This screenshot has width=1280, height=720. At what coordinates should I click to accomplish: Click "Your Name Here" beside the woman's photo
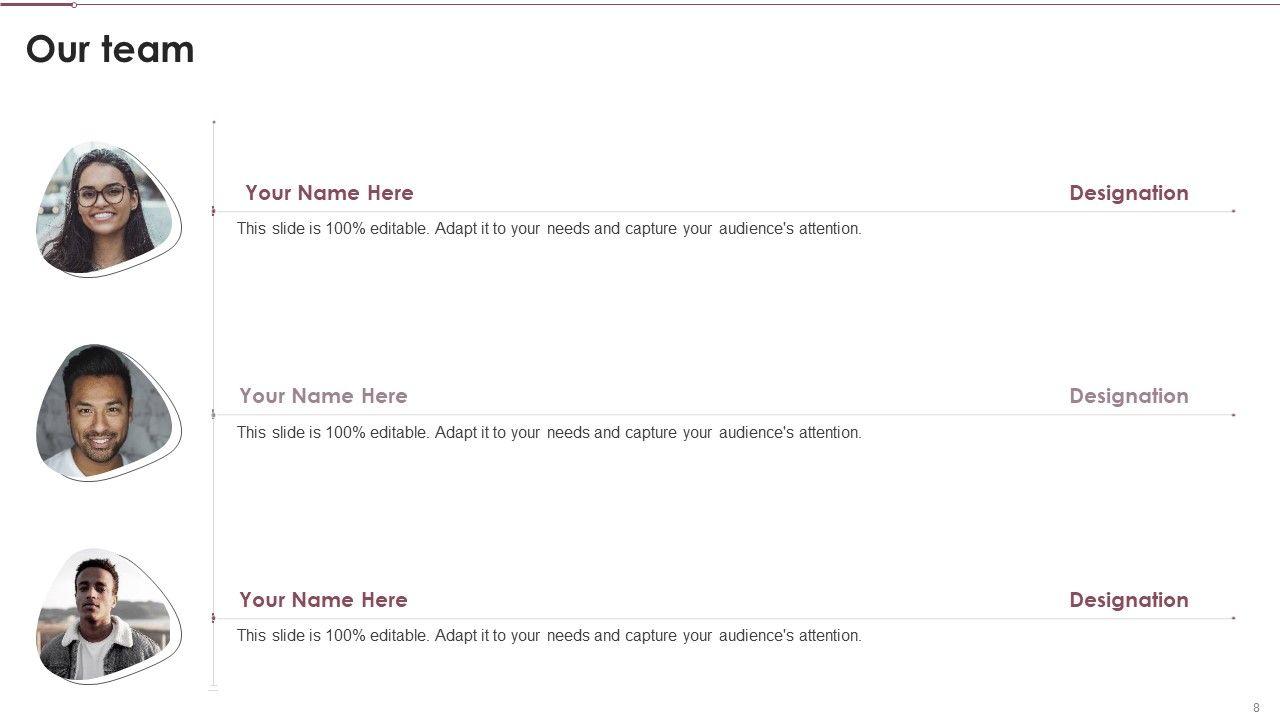point(329,193)
